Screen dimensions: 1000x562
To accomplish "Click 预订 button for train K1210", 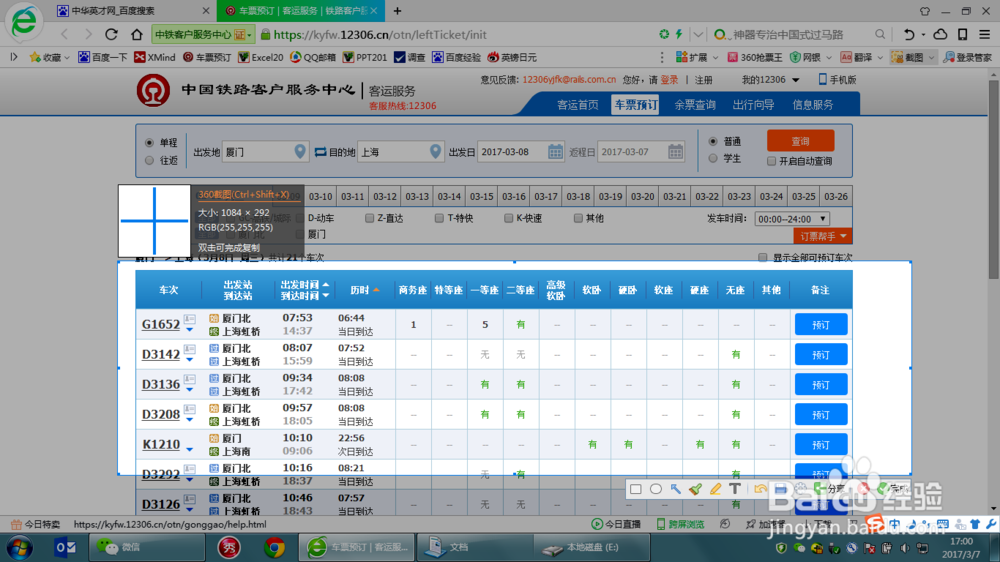I will coord(821,445).
